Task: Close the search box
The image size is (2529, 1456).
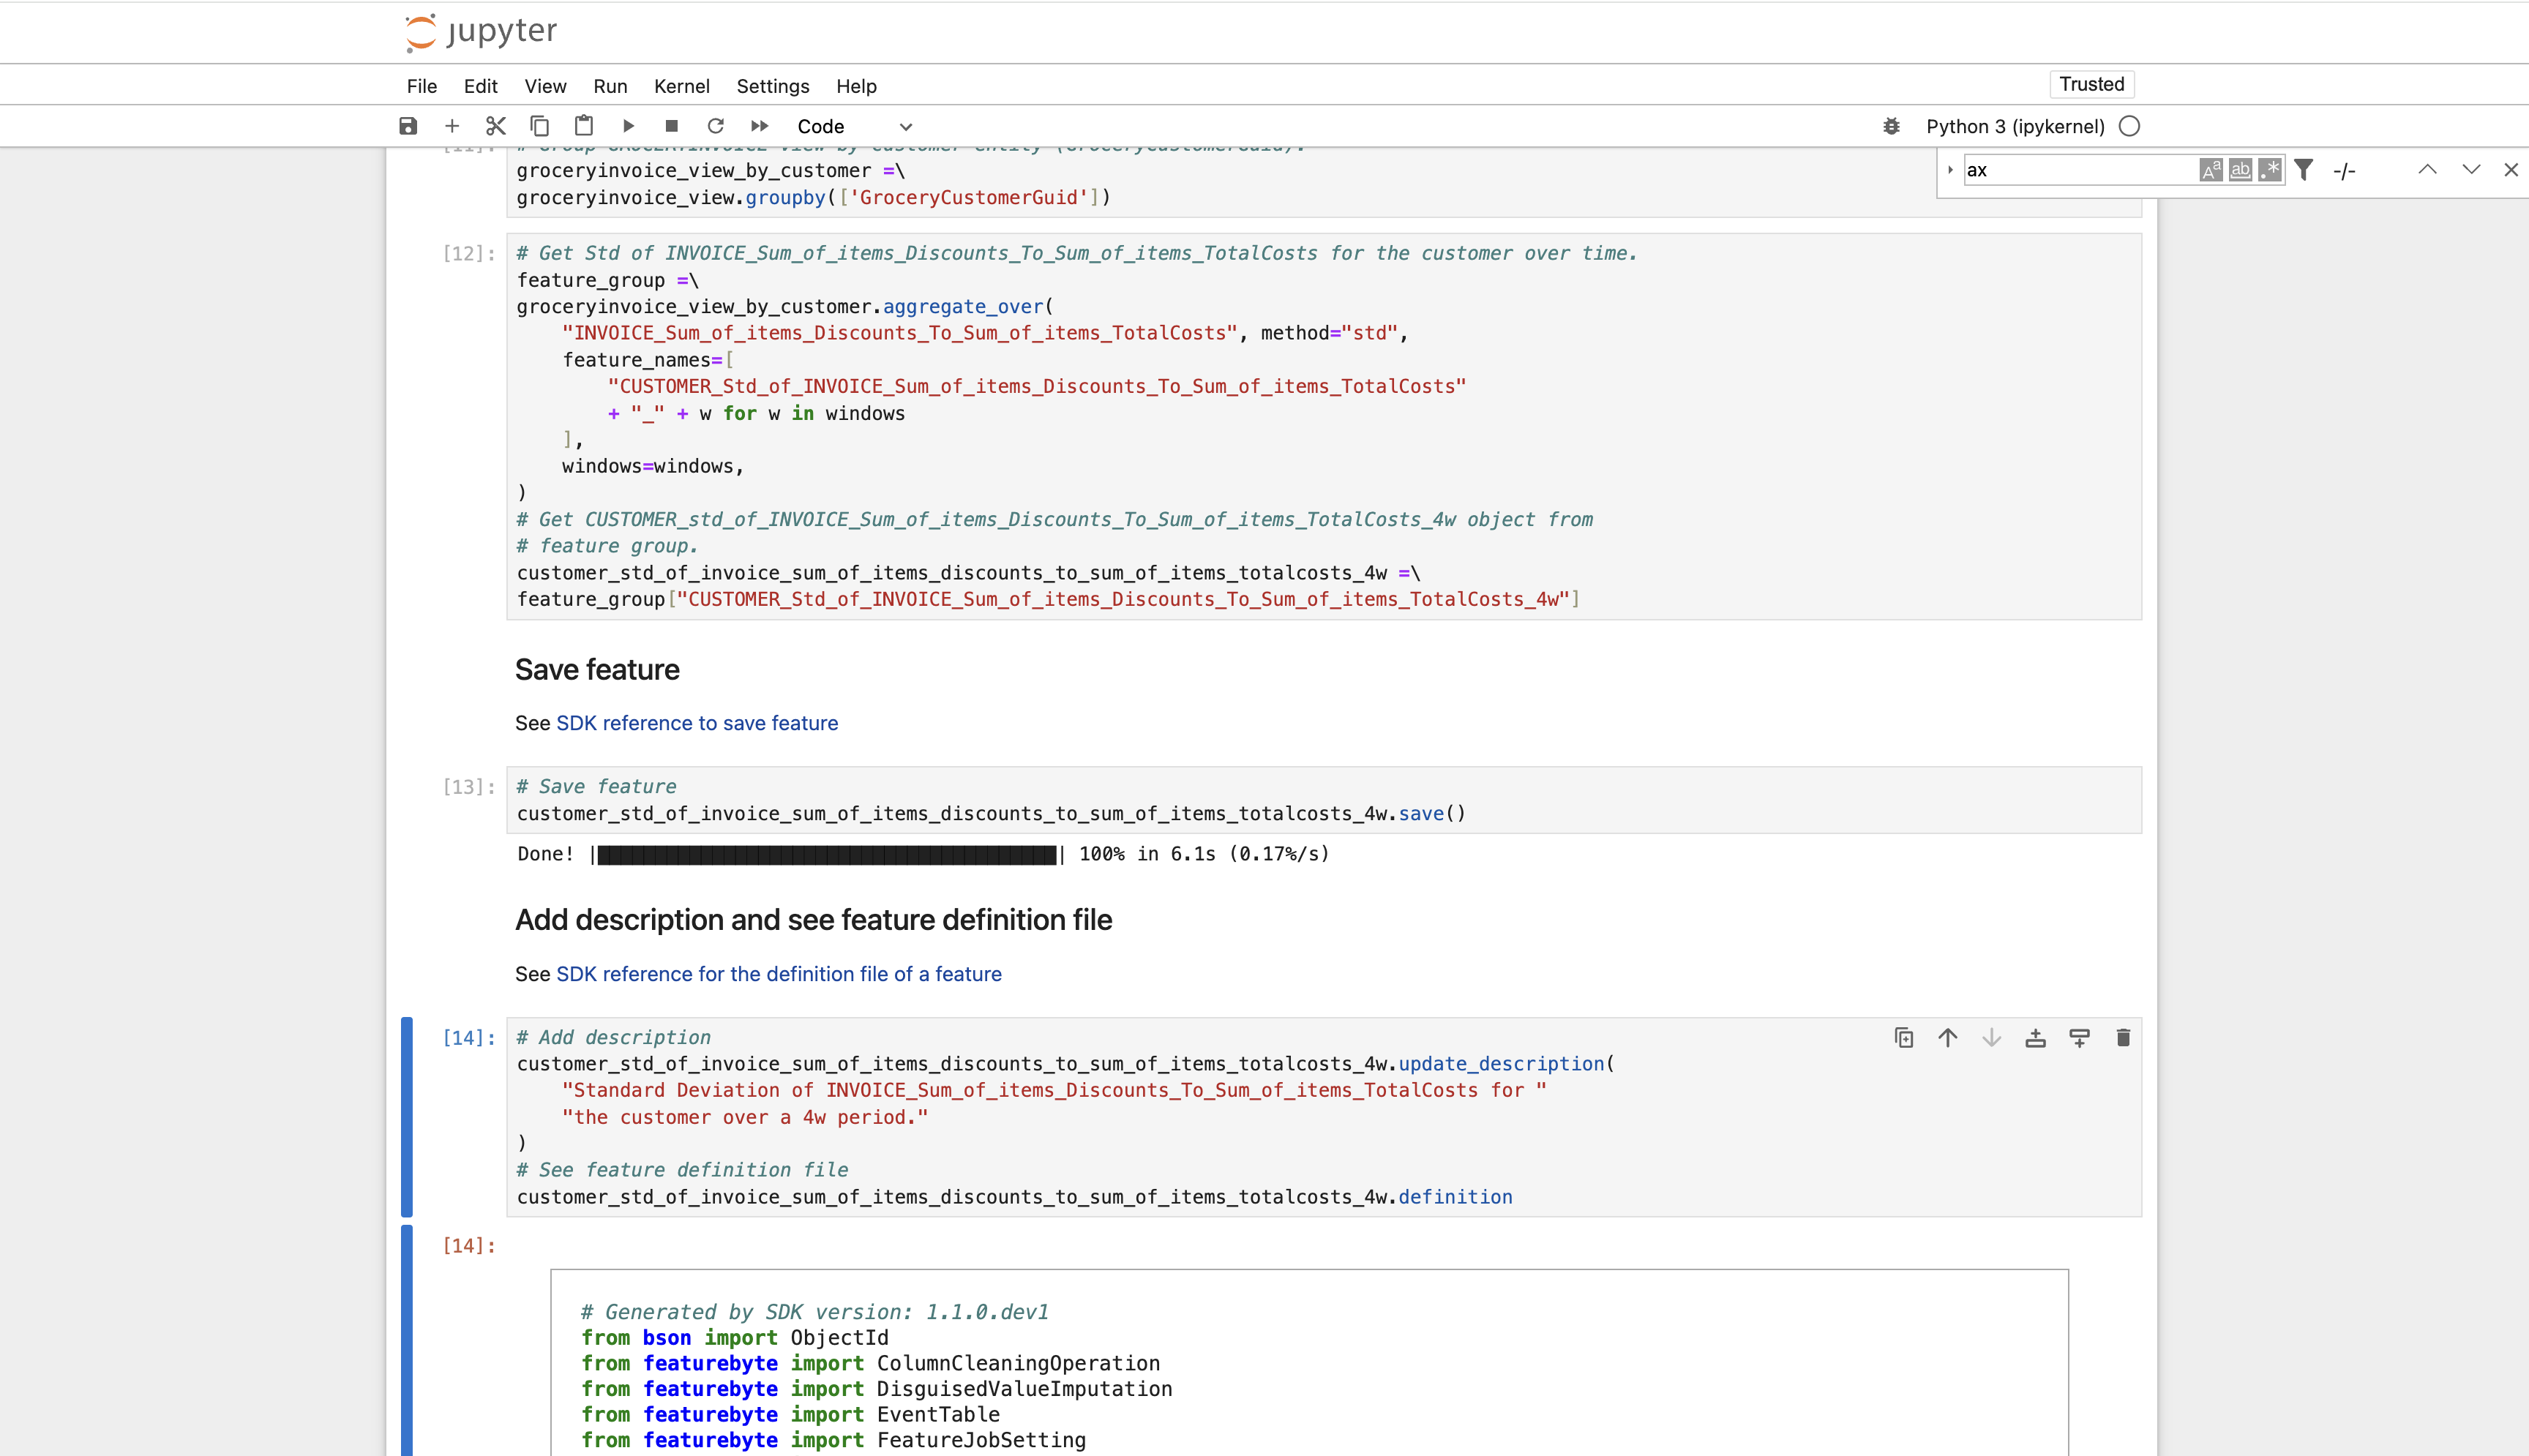Action: [x=2511, y=170]
